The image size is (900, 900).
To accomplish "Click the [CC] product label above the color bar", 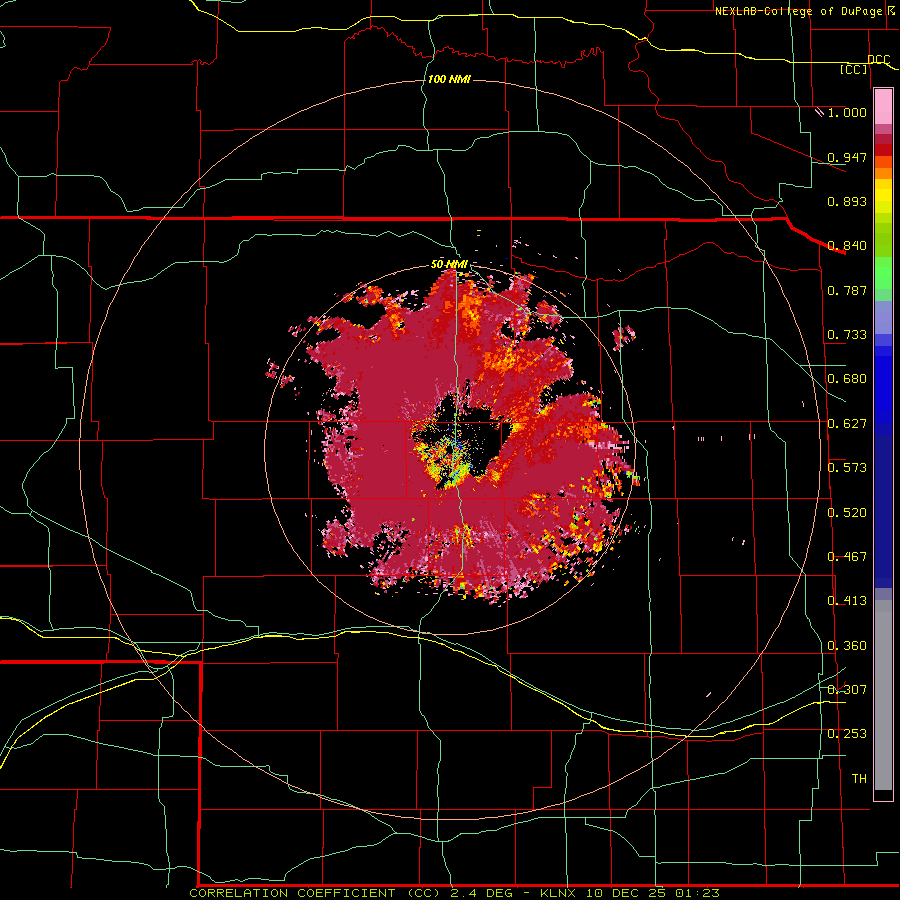I will 854,69.
